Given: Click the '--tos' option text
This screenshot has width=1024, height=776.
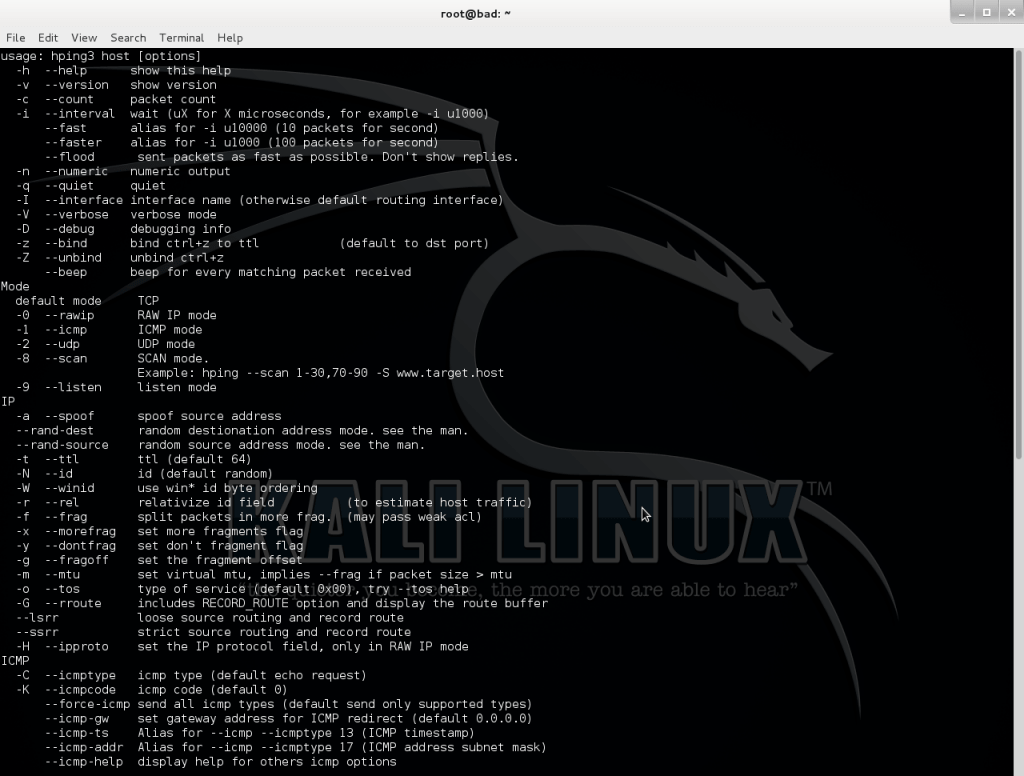Looking at the screenshot, I should pyautogui.click(x=62, y=589).
